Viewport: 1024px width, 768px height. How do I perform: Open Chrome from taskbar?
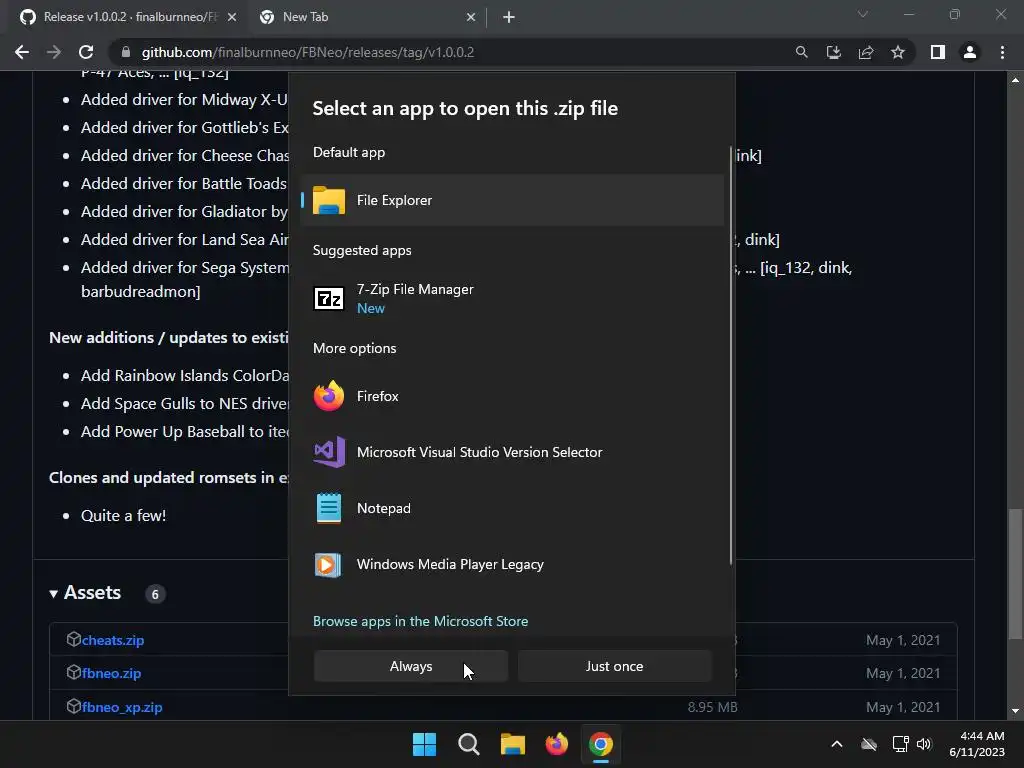(x=601, y=744)
